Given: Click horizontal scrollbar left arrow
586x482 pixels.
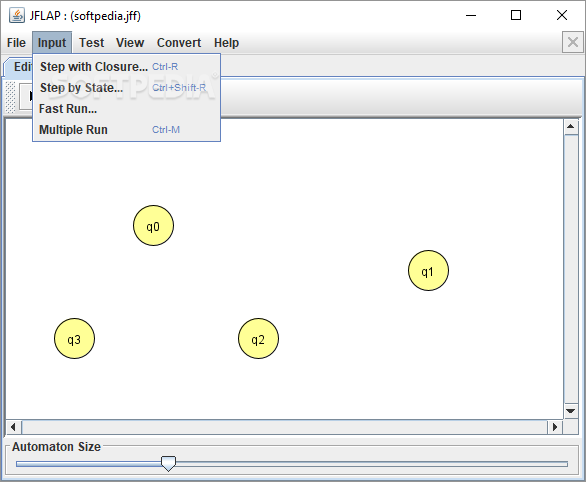Looking at the screenshot, I should [13, 427].
